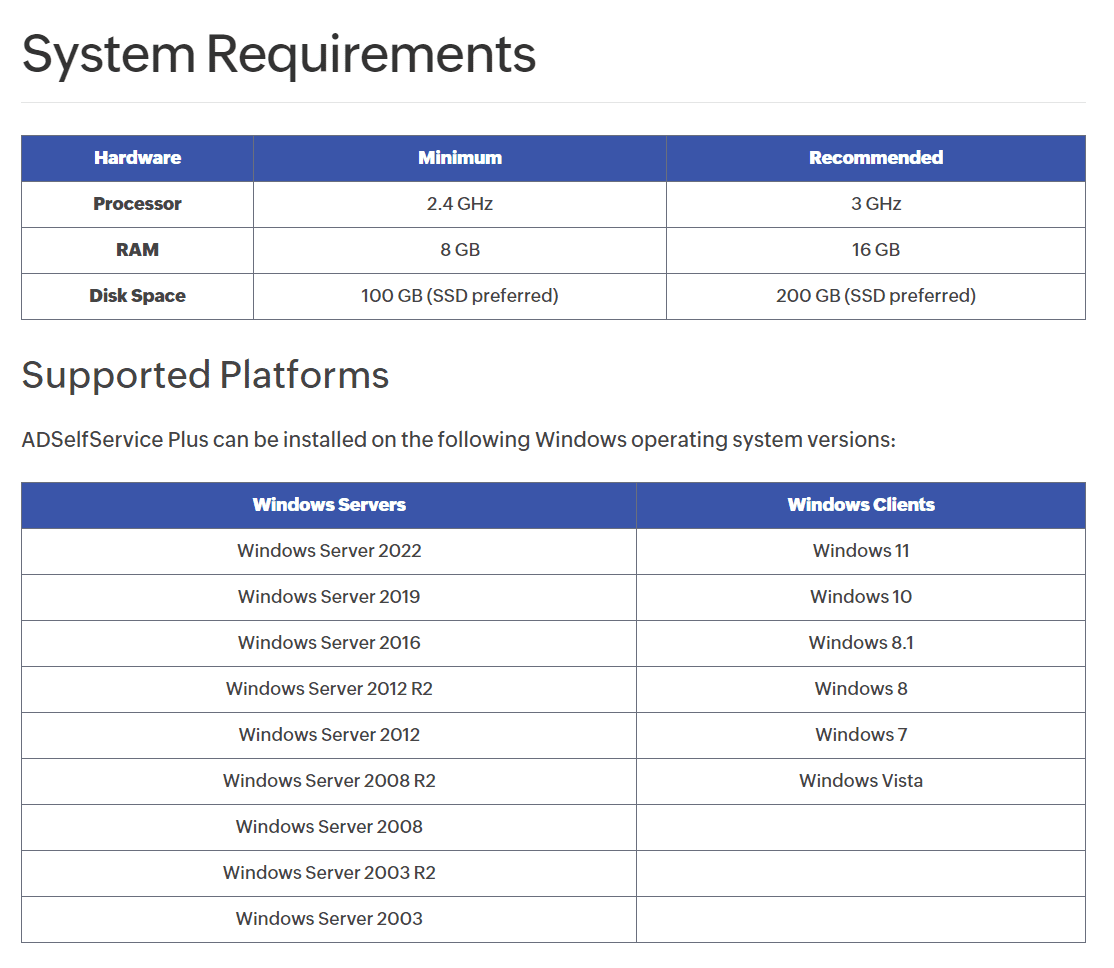Click the Windows Server 2012 cell
This screenshot has width=1114, height=968.
[x=329, y=735]
